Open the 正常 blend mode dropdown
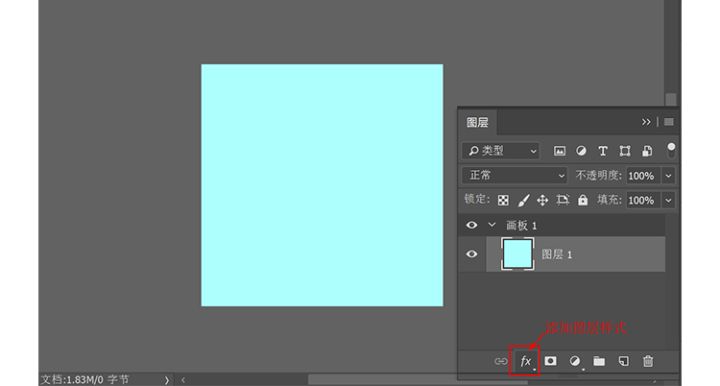The width and height of the screenshot is (720, 386). tap(514, 175)
